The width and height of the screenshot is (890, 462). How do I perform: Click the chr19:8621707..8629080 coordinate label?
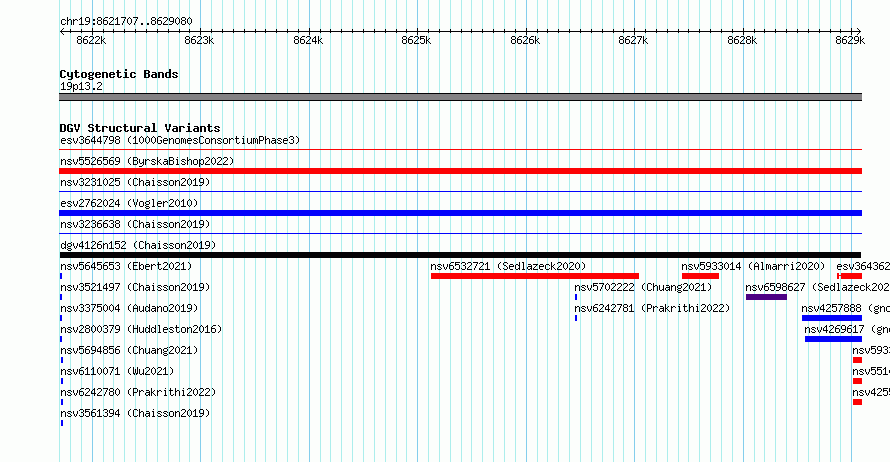coord(126,22)
